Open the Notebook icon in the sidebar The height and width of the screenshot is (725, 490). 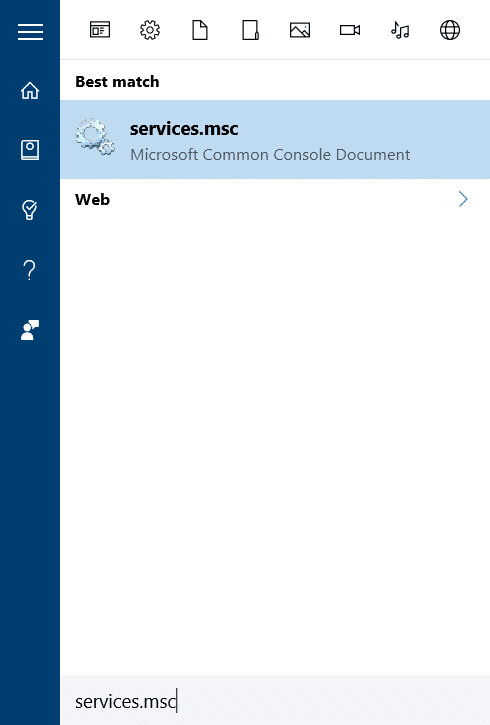click(30, 150)
